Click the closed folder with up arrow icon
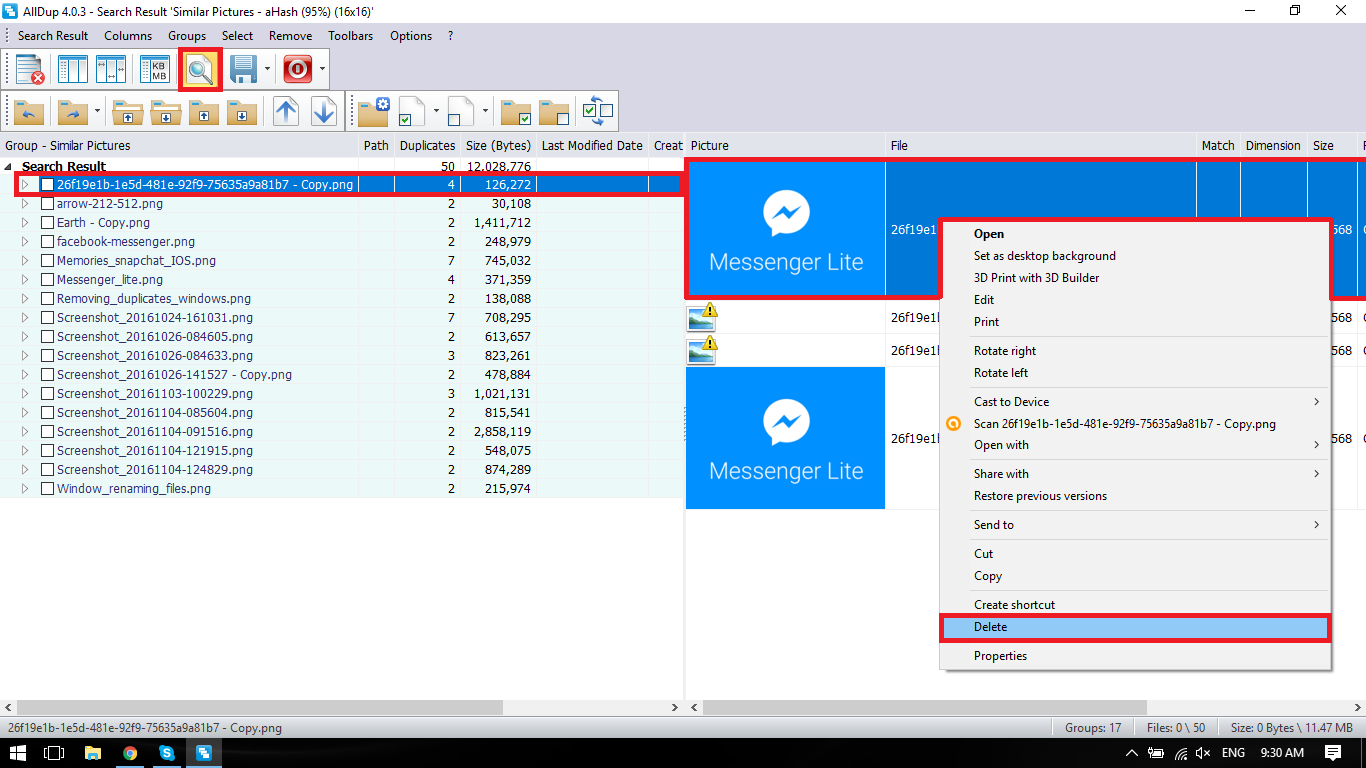This screenshot has height=768, width=1366. click(203, 111)
